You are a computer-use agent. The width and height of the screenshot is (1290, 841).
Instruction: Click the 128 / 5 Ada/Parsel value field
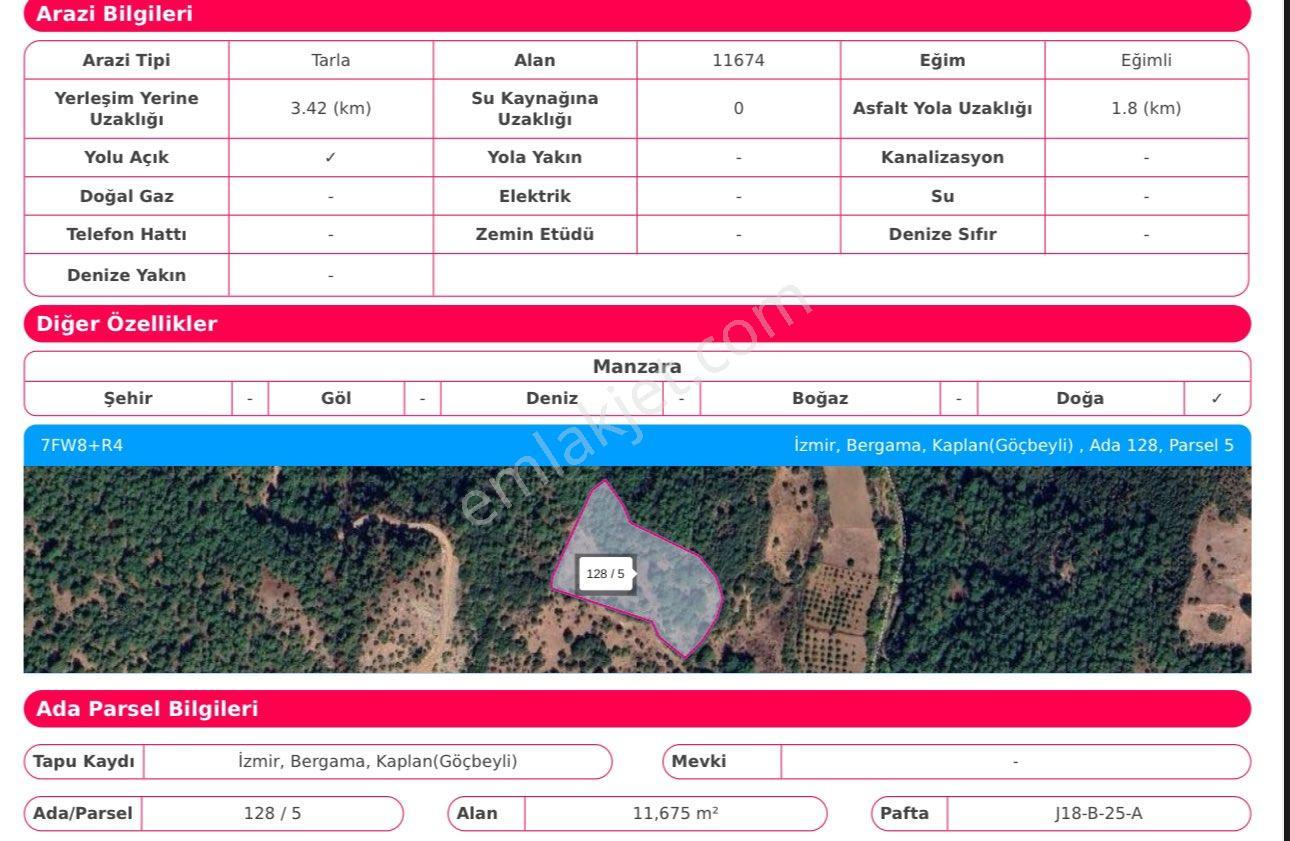[272, 814]
